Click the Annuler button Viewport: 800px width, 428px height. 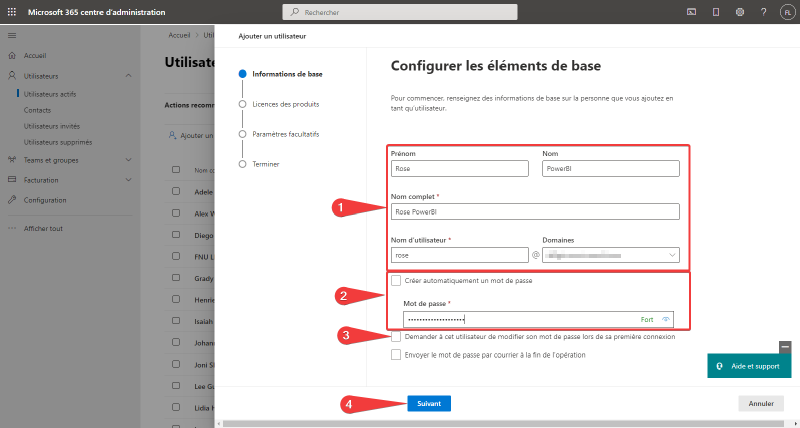pos(761,404)
